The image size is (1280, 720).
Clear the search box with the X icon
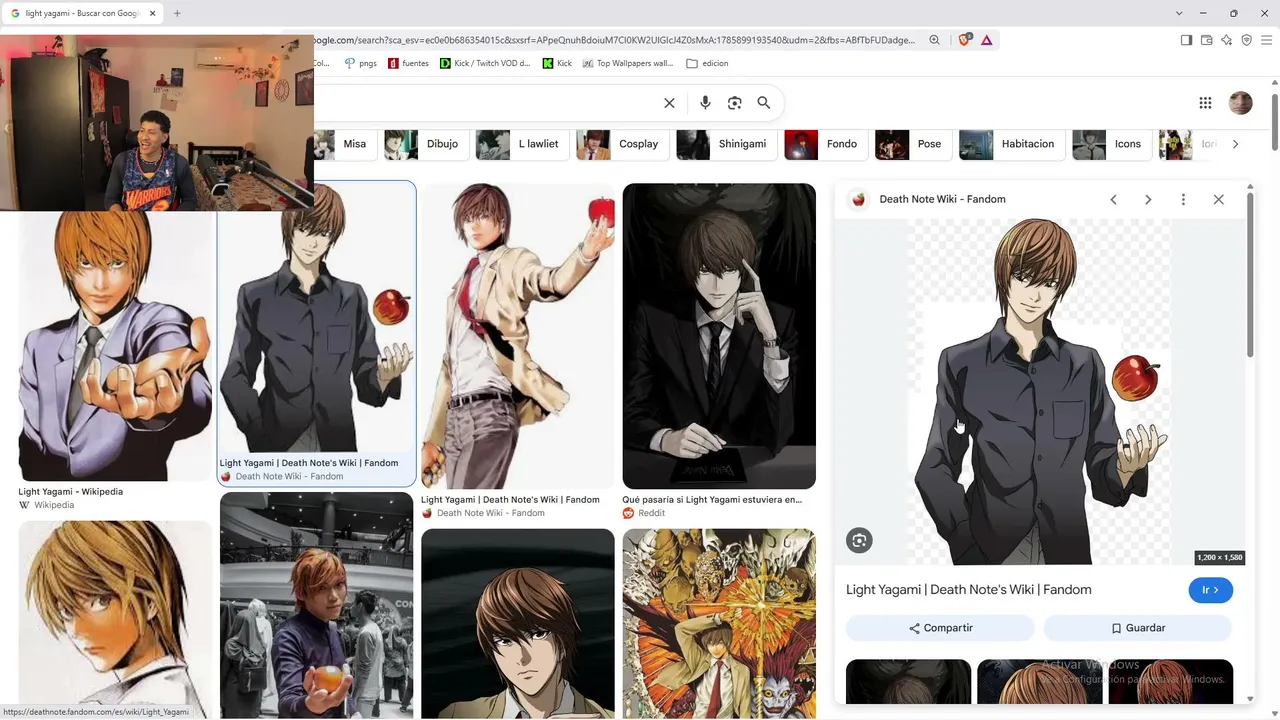coord(669,103)
